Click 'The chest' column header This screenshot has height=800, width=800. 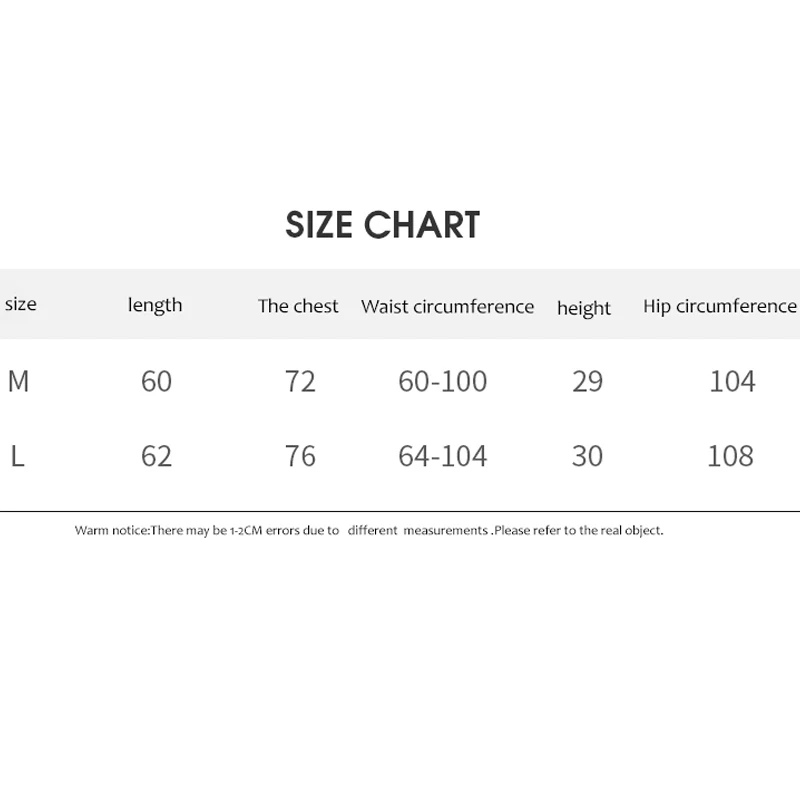tap(298, 306)
